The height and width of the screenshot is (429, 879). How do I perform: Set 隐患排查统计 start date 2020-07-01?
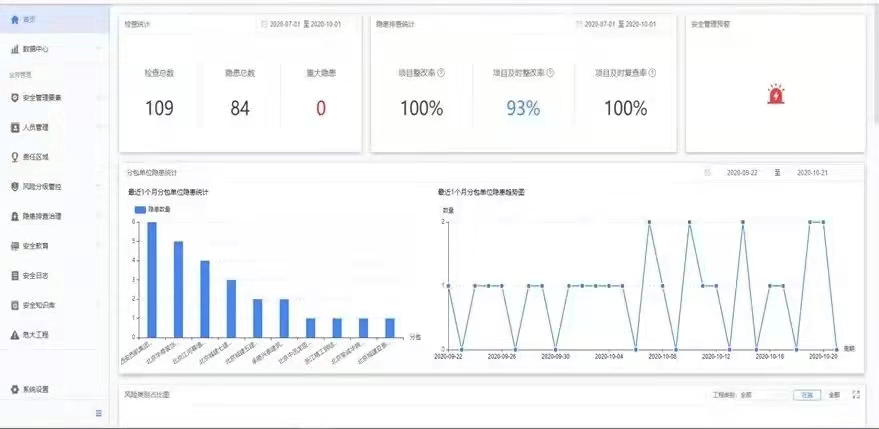pos(600,24)
